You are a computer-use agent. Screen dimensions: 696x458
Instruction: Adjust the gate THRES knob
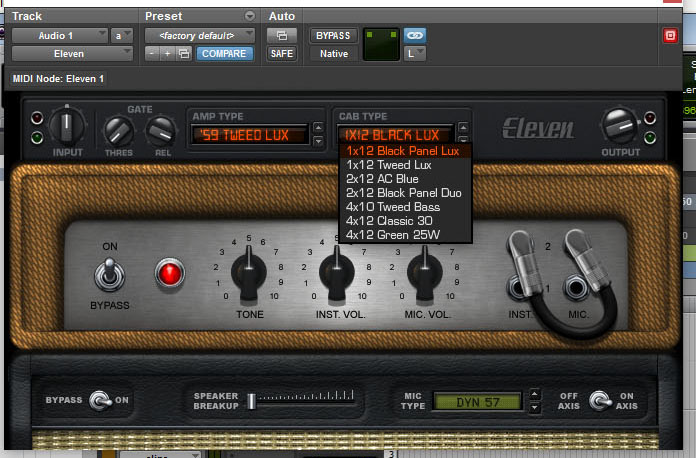coord(119,132)
